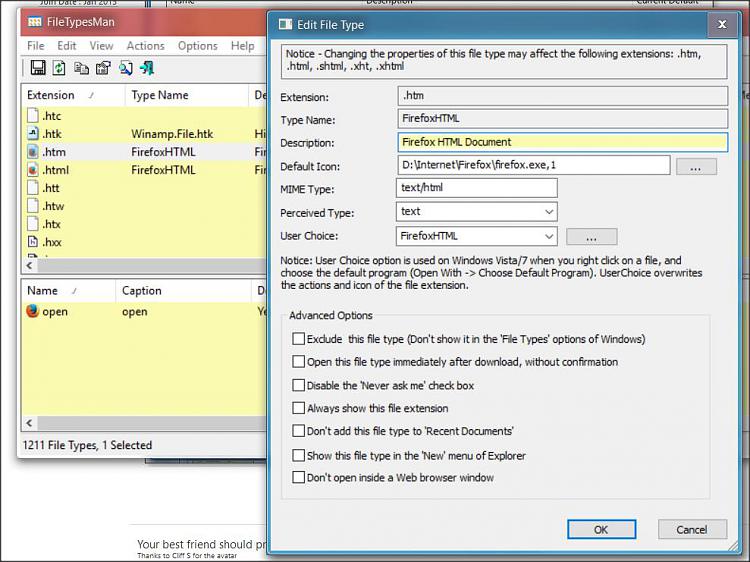Click the Refresh toolbar icon in FileTypesMan
This screenshot has height=562, width=750.
59,68
